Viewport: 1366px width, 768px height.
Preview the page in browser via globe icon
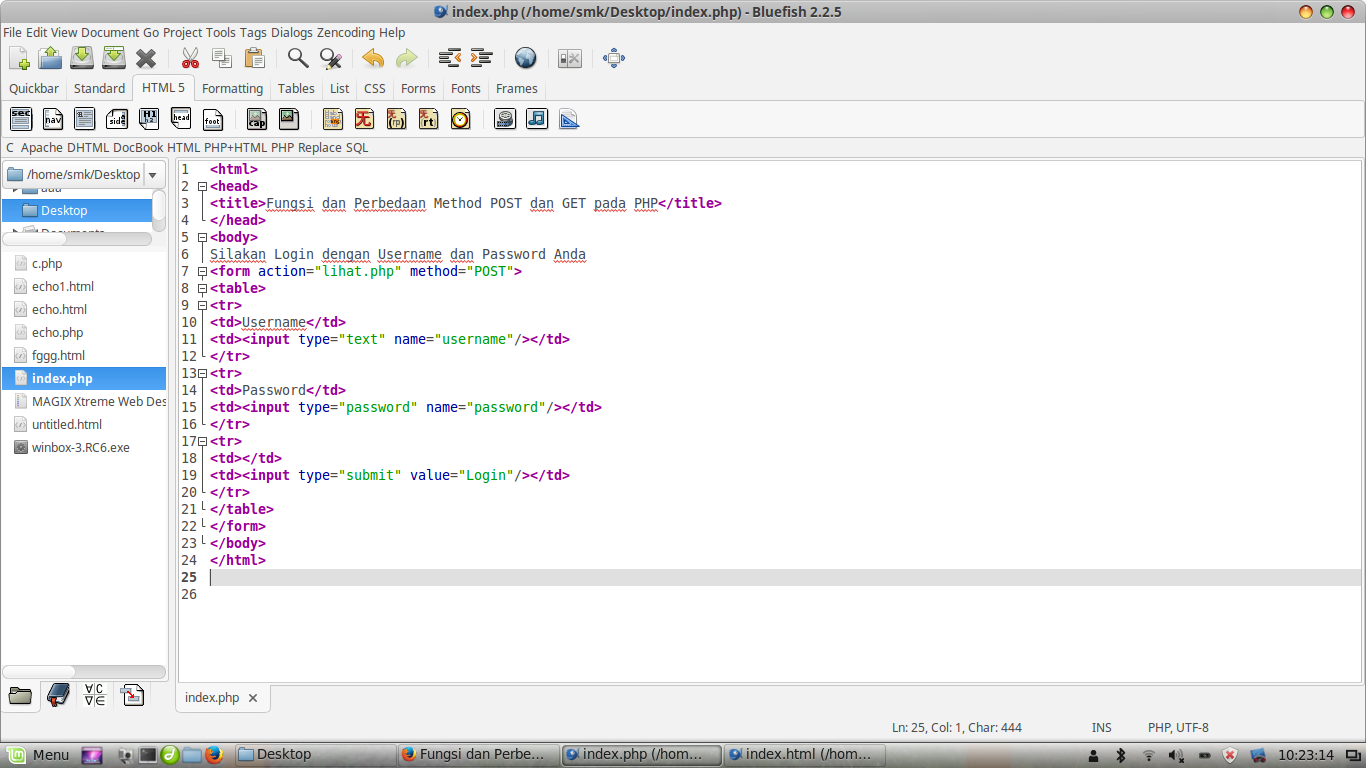point(526,58)
